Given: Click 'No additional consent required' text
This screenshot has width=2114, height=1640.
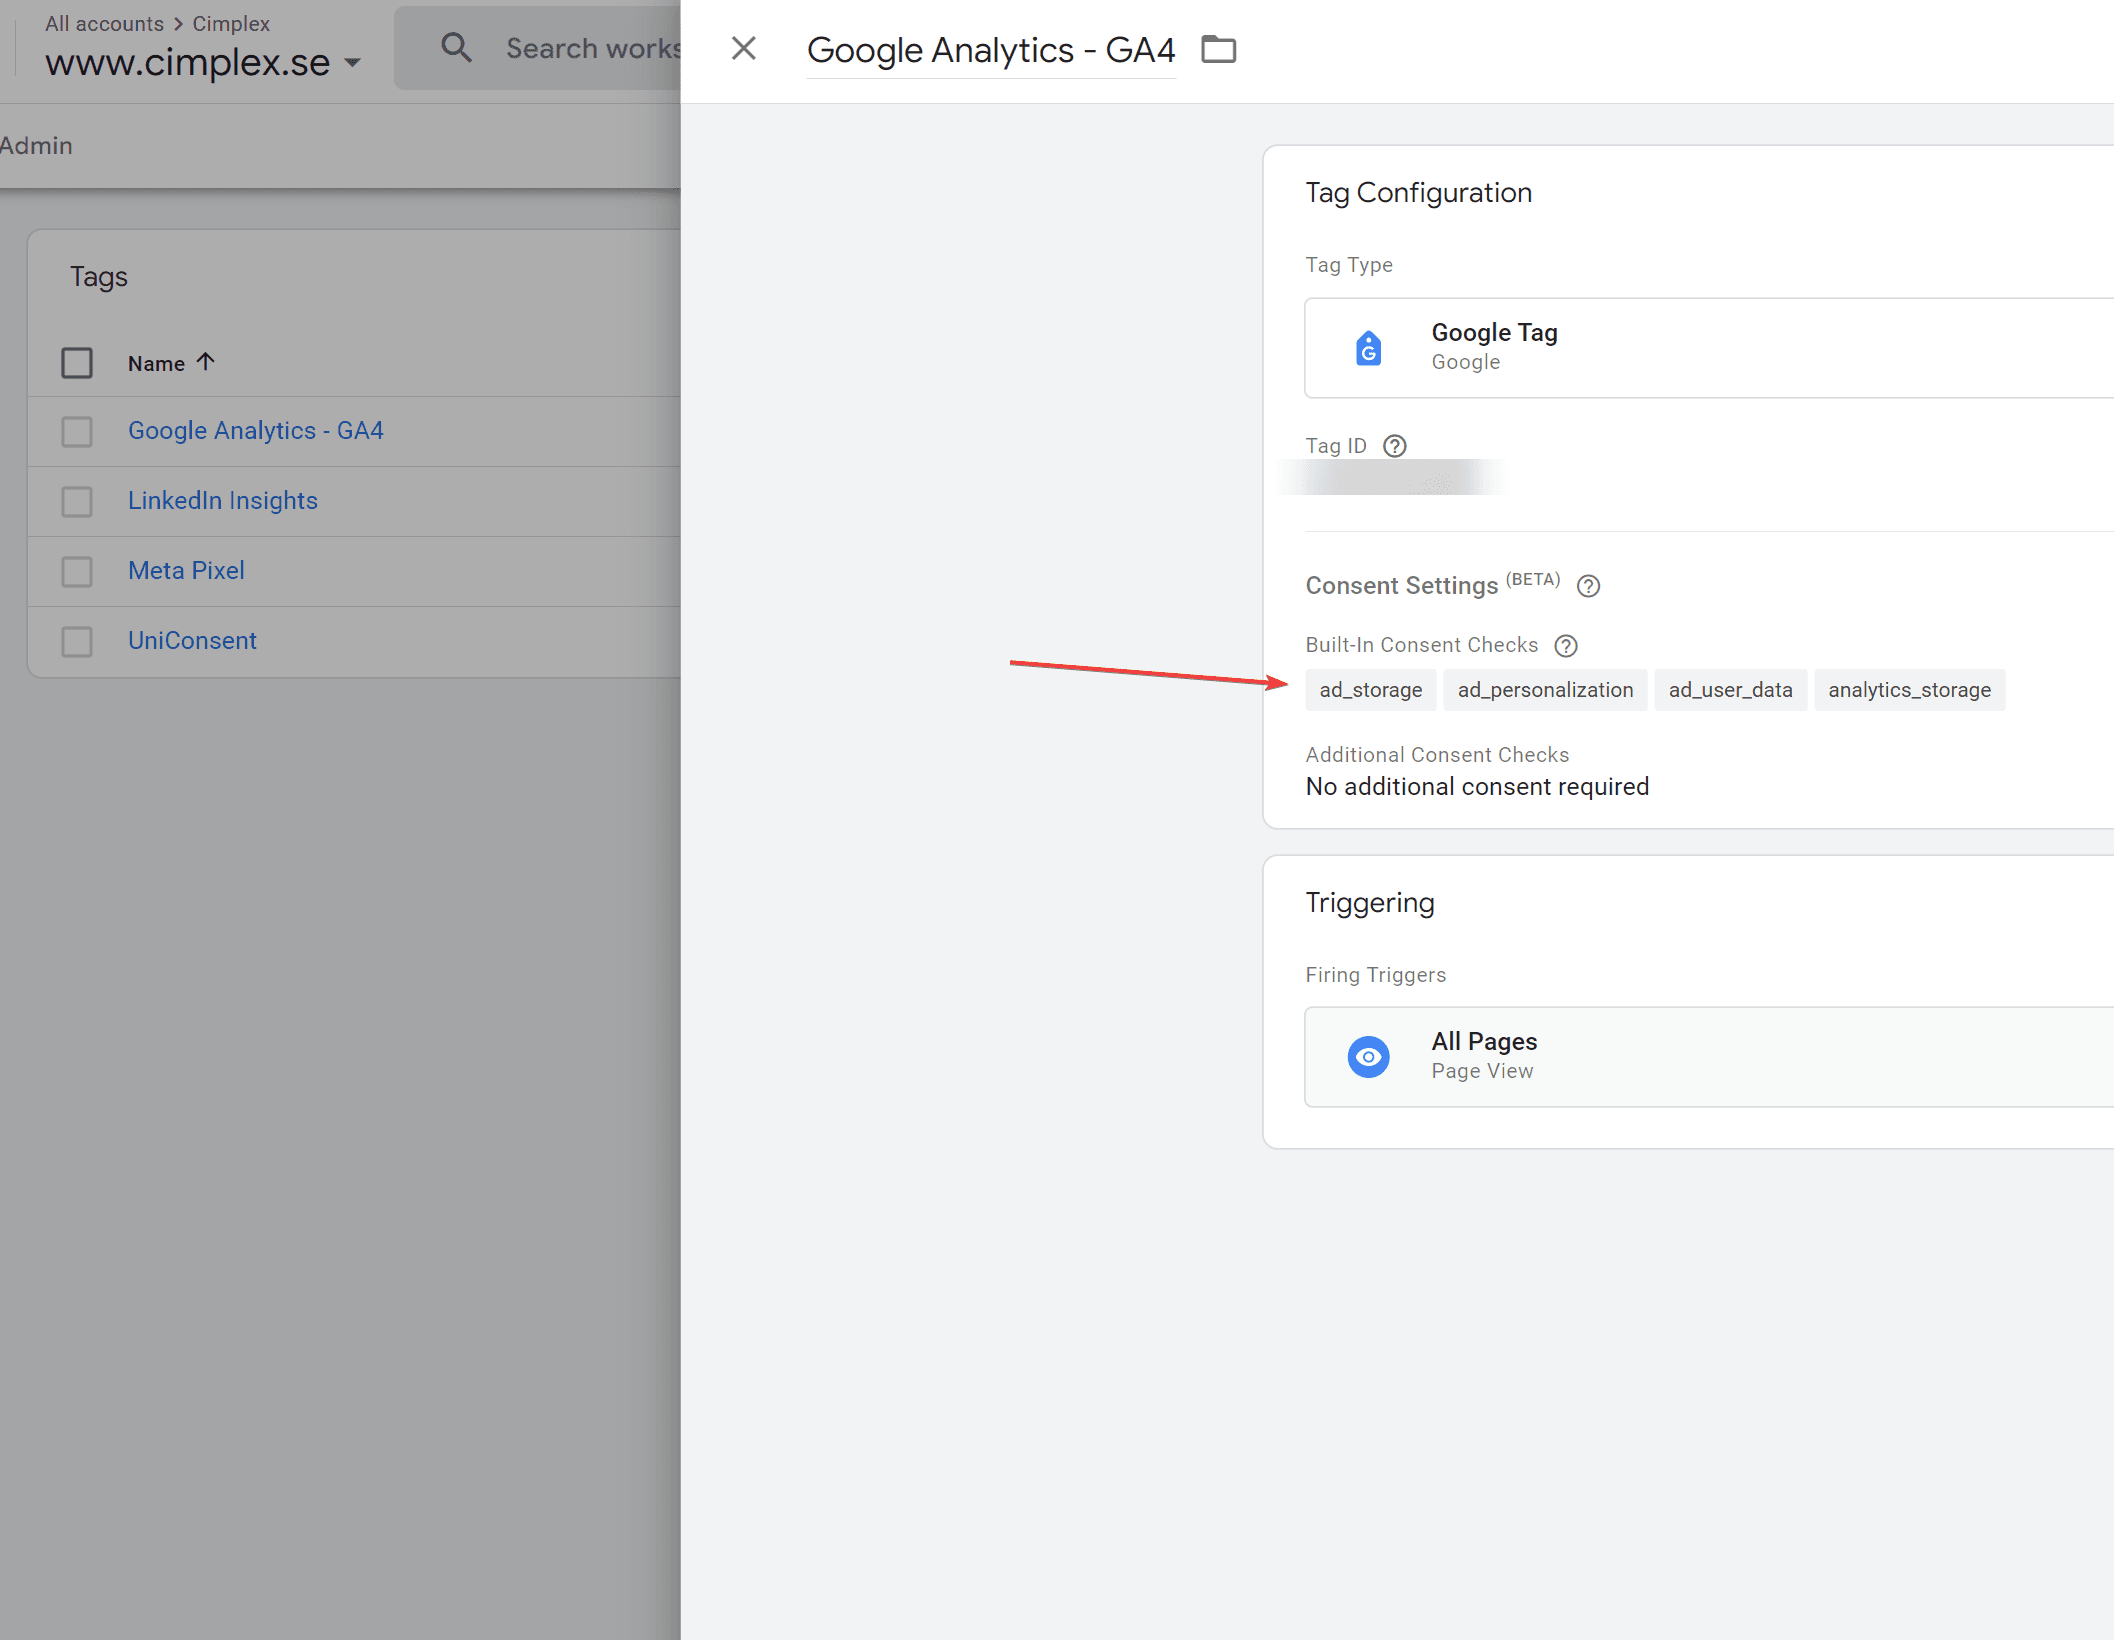Looking at the screenshot, I should point(1478,787).
